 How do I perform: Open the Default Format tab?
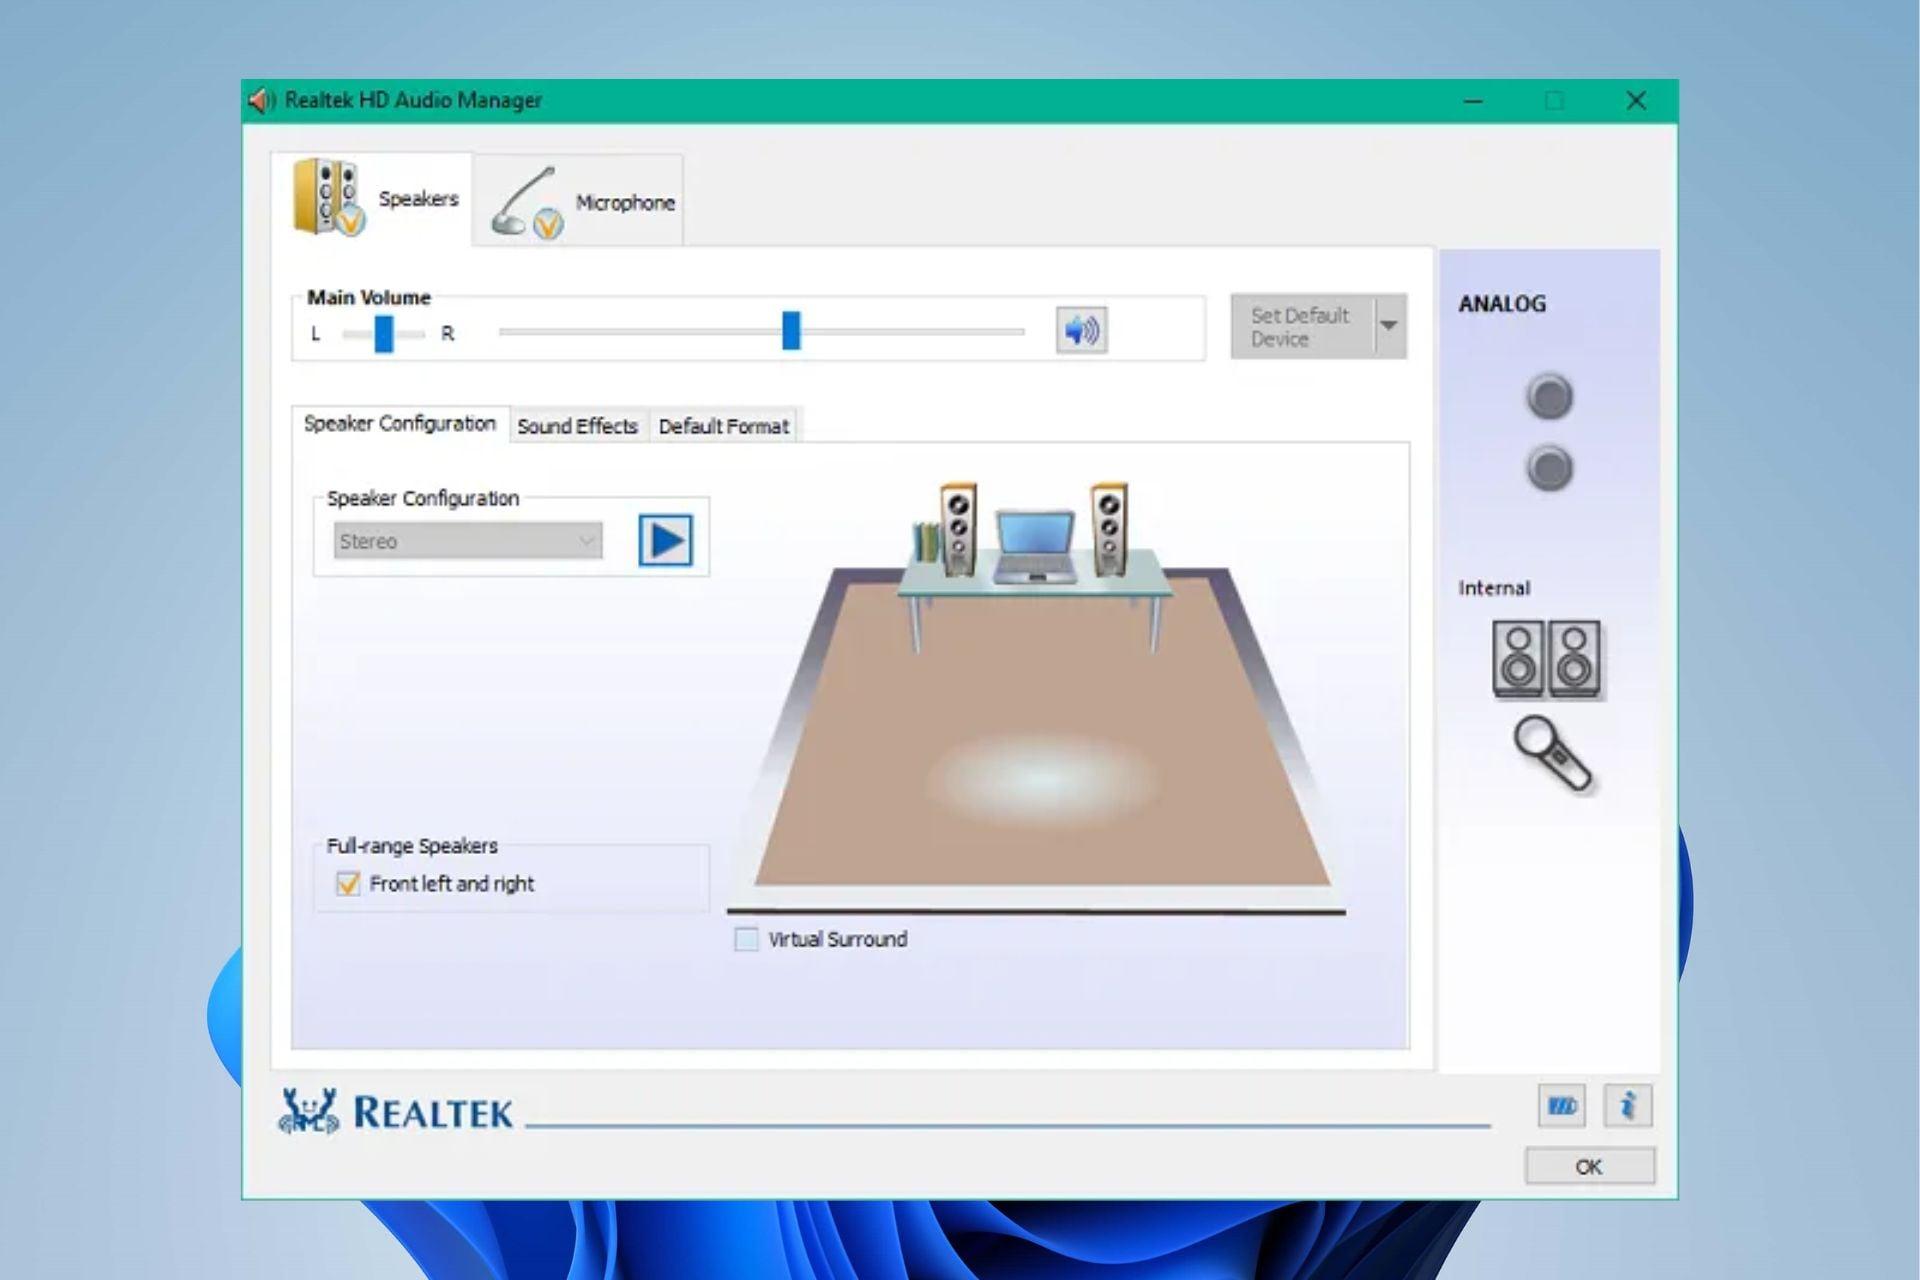pos(723,426)
